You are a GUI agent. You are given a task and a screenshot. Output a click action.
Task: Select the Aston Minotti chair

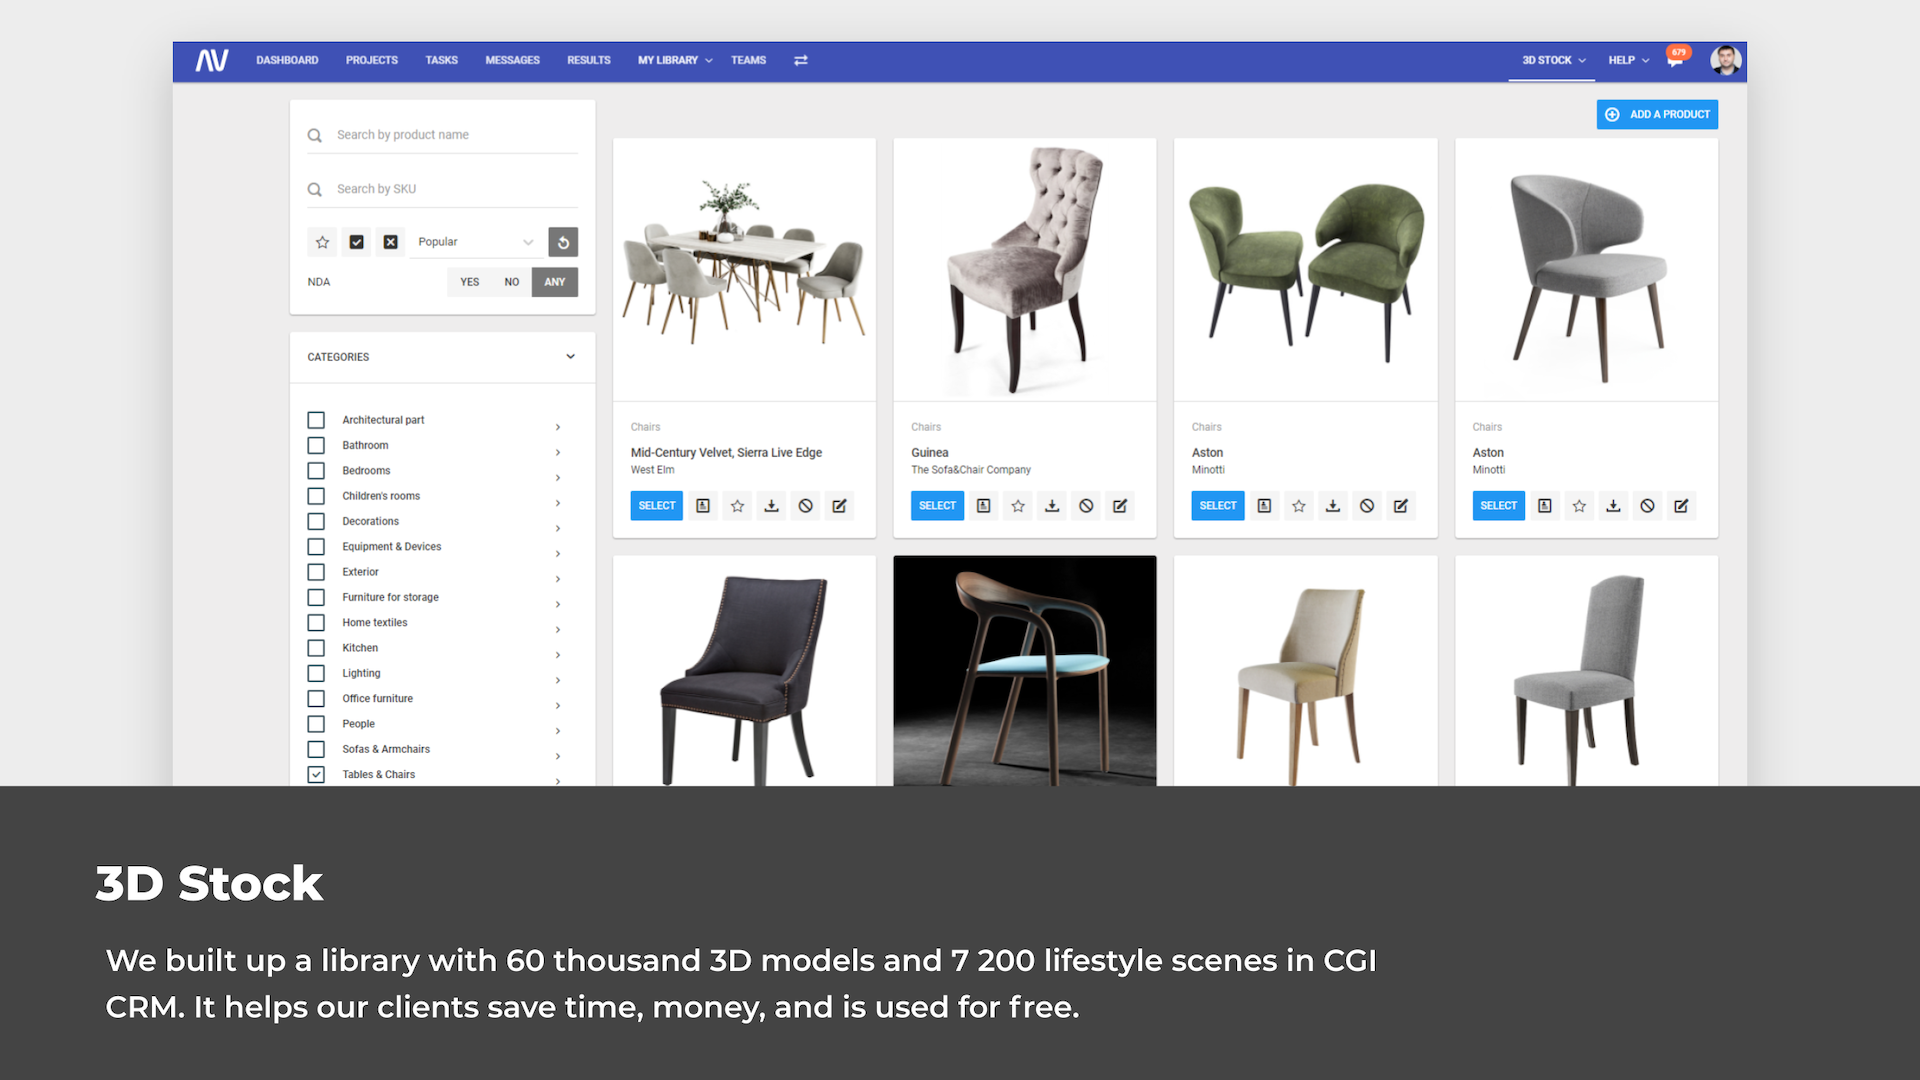(x=1217, y=505)
